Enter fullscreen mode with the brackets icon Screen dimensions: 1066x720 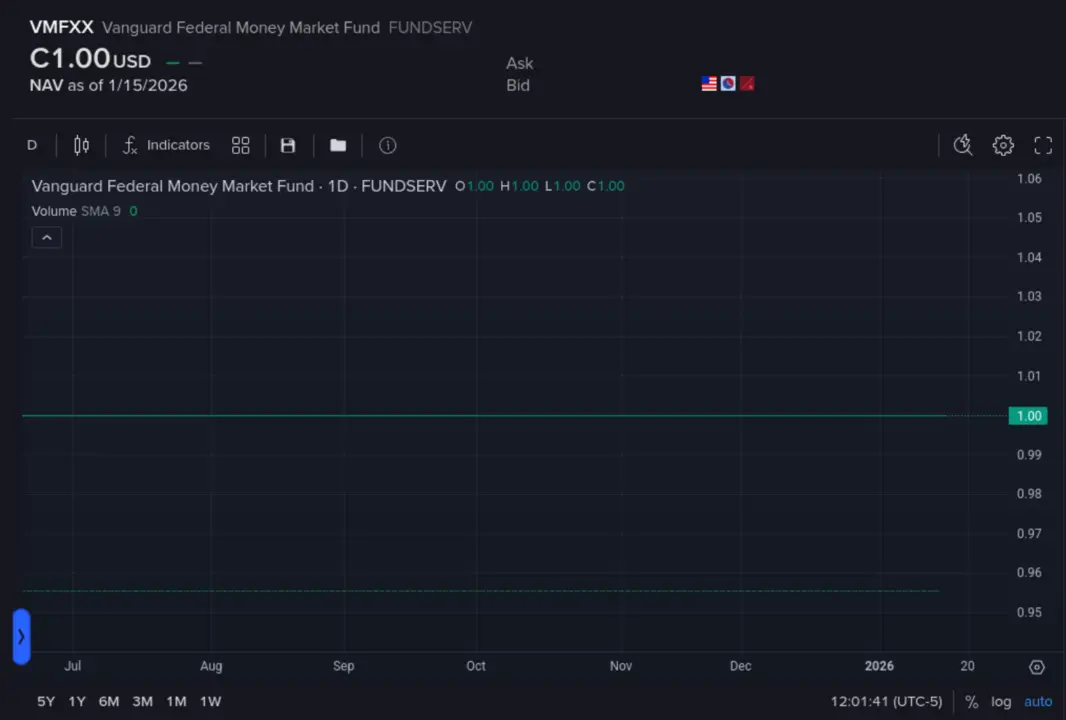click(1043, 145)
